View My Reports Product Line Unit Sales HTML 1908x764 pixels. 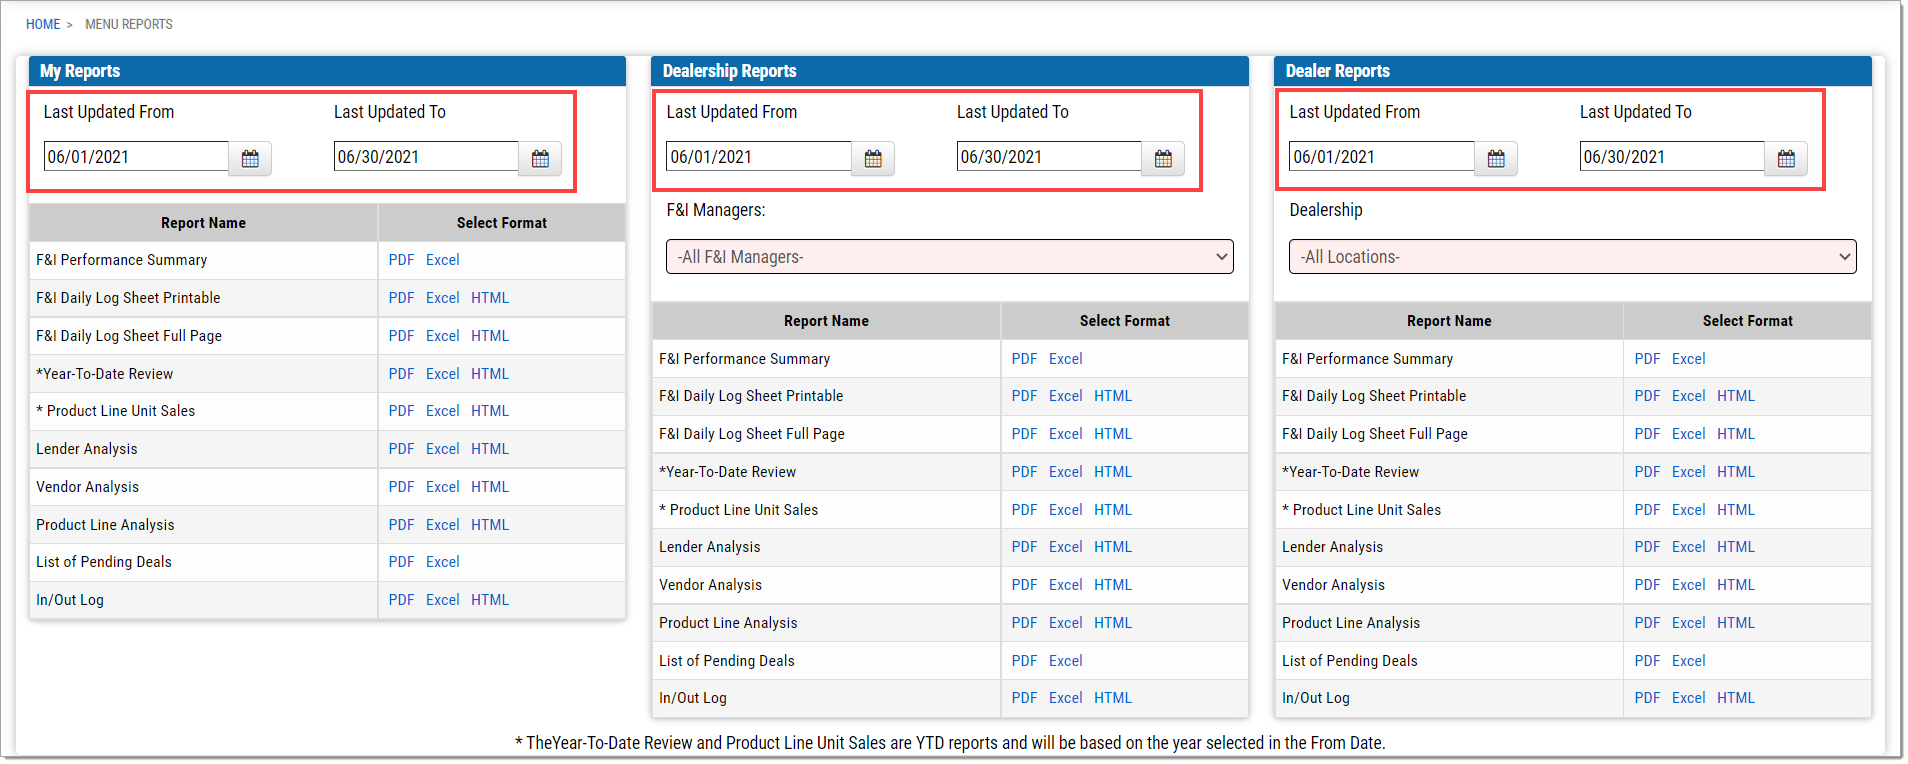[490, 411]
